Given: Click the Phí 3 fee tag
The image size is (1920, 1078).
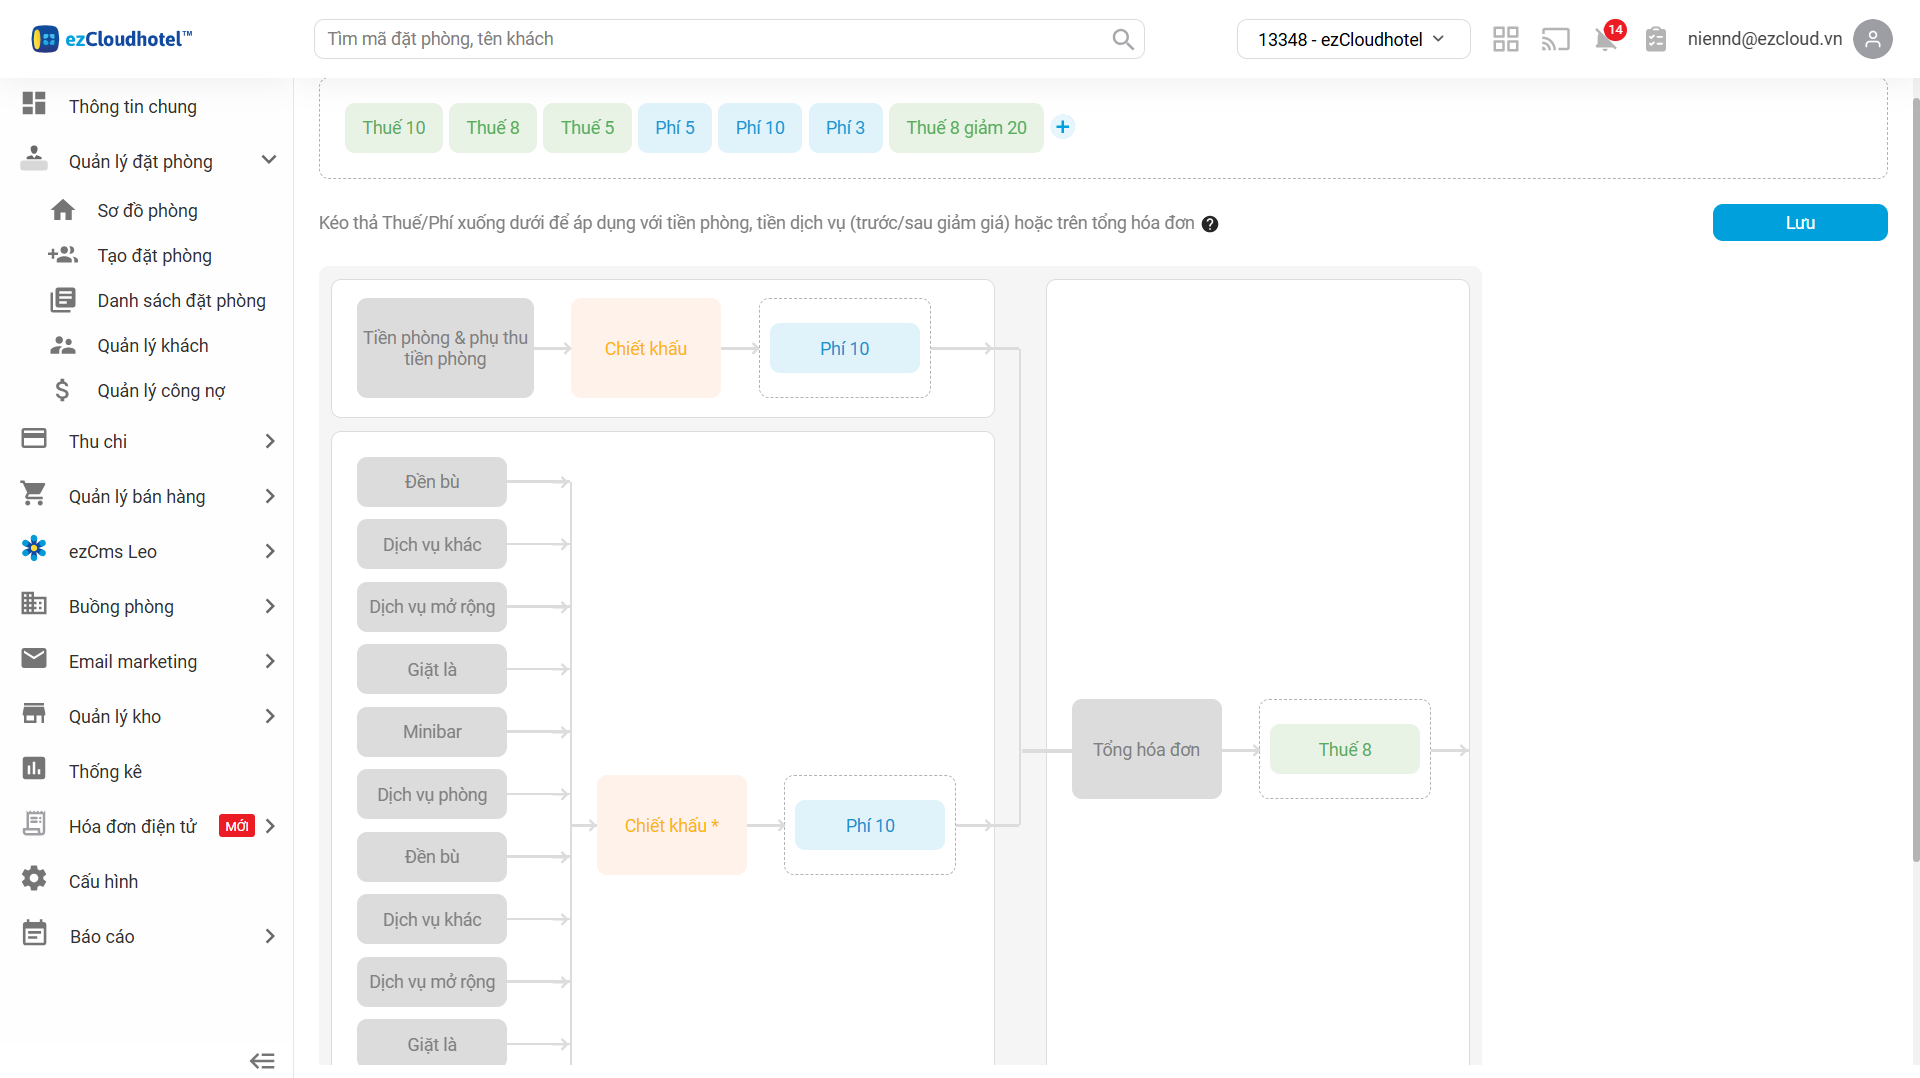Looking at the screenshot, I should [845, 128].
